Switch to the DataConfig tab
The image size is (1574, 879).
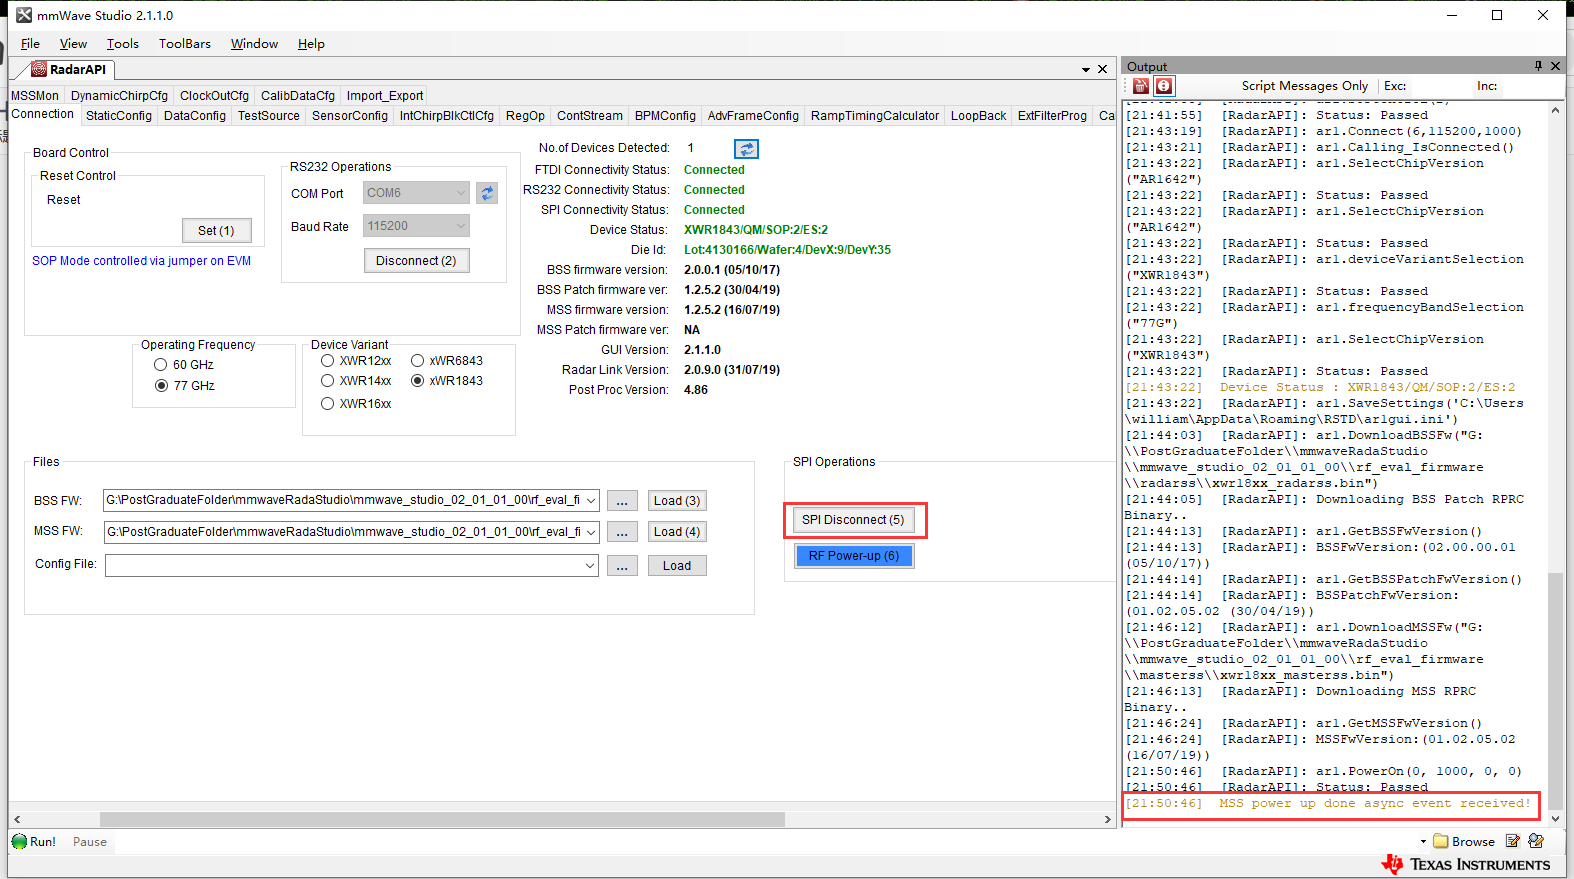point(195,116)
